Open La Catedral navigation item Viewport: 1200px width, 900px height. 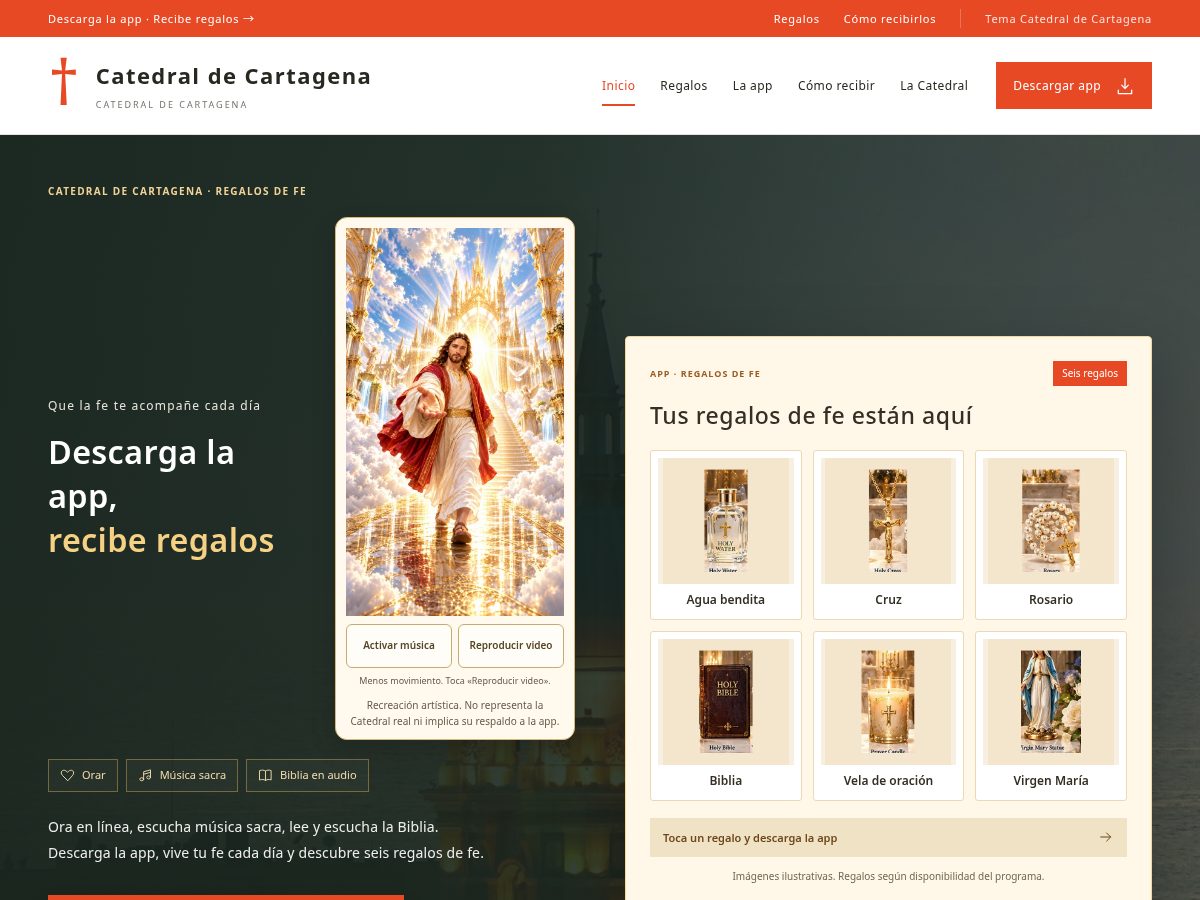coord(934,86)
